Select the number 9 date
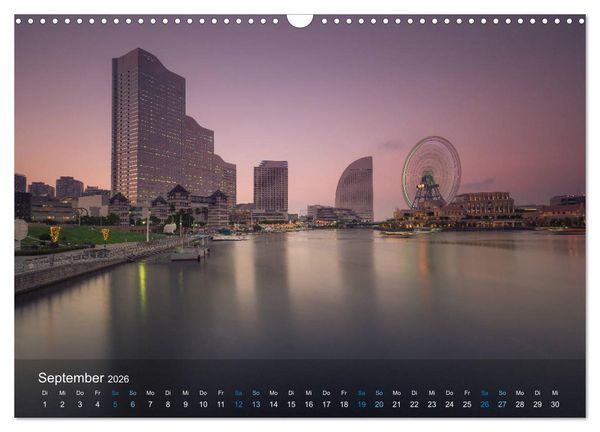 tap(186, 404)
